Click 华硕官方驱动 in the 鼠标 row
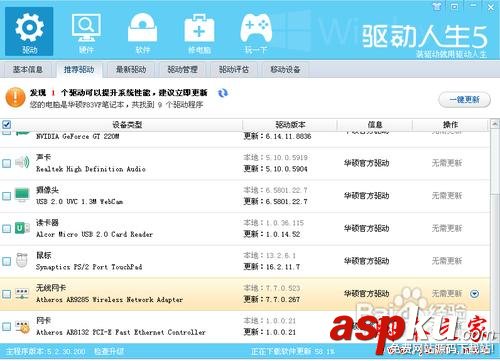The image size is (500, 361). [x=366, y=261]
